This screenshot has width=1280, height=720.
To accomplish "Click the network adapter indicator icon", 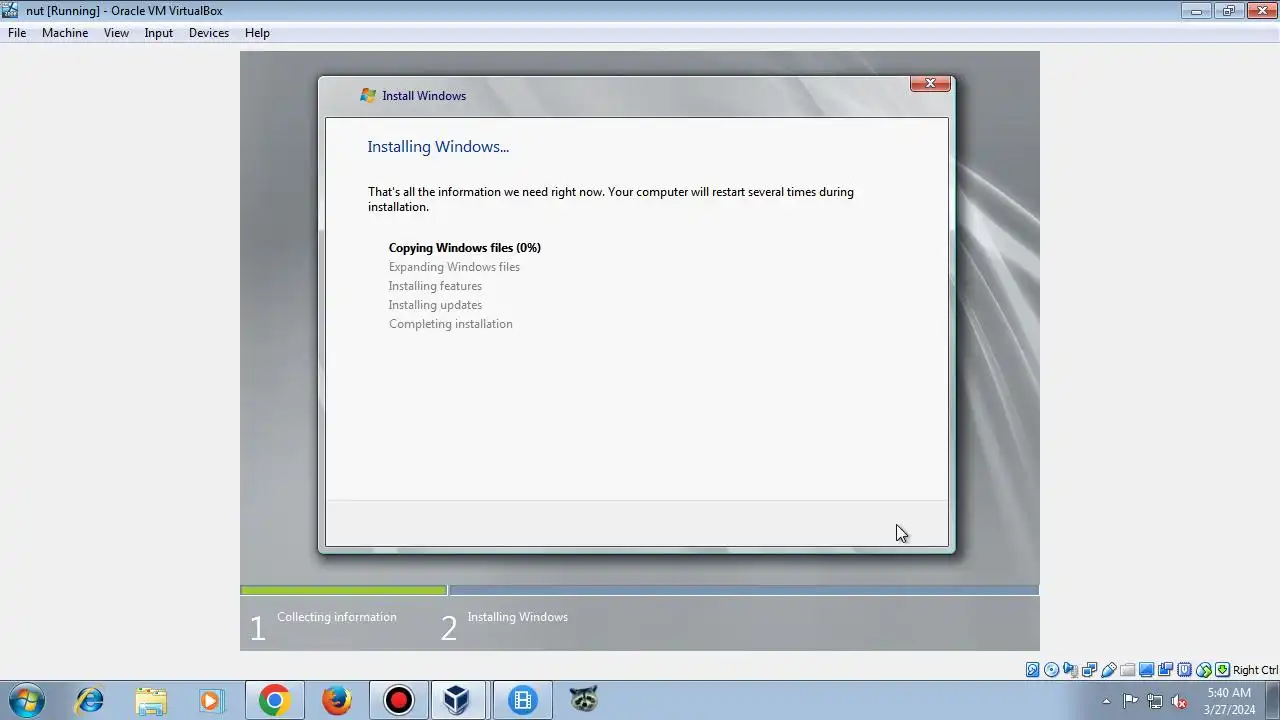I will [1090, 670].
